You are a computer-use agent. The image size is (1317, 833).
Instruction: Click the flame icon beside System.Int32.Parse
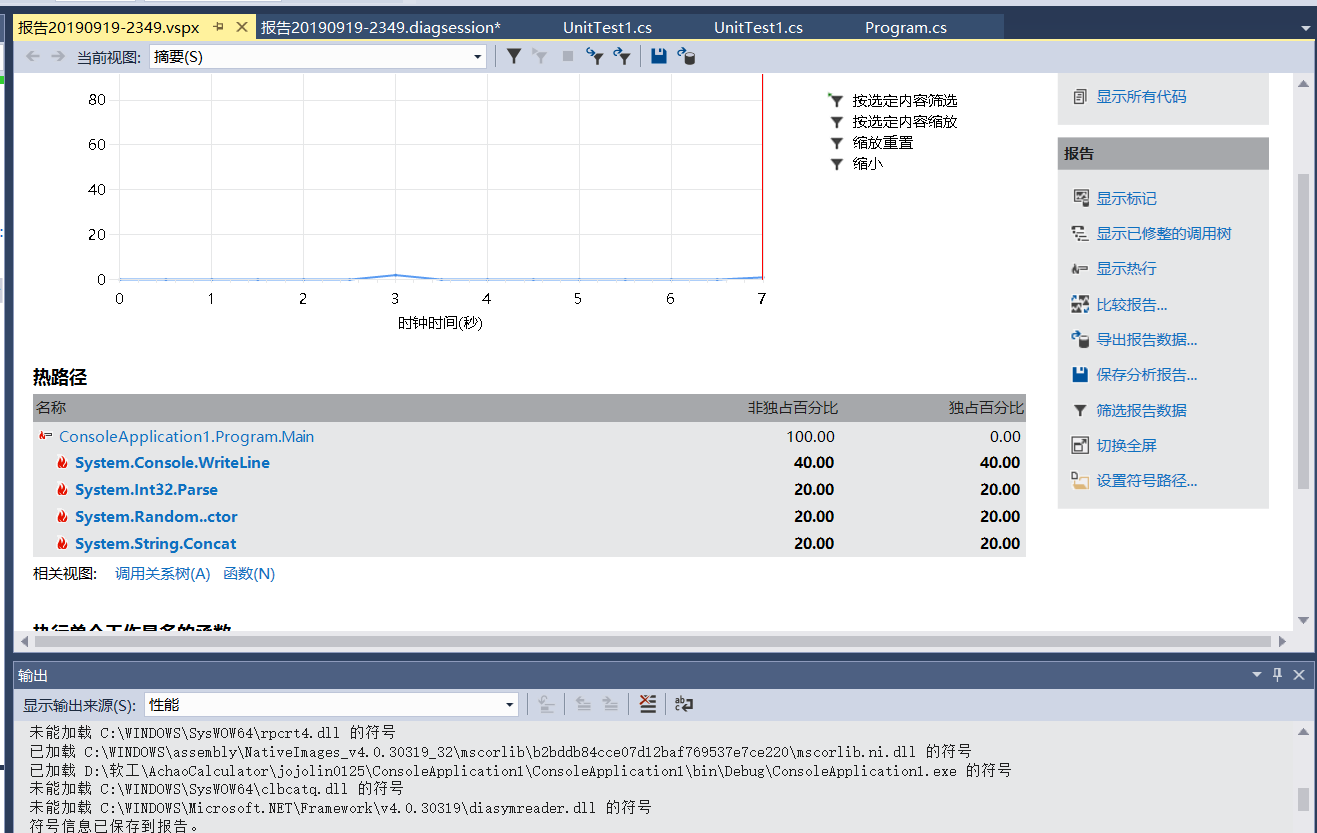click(62, 490)
